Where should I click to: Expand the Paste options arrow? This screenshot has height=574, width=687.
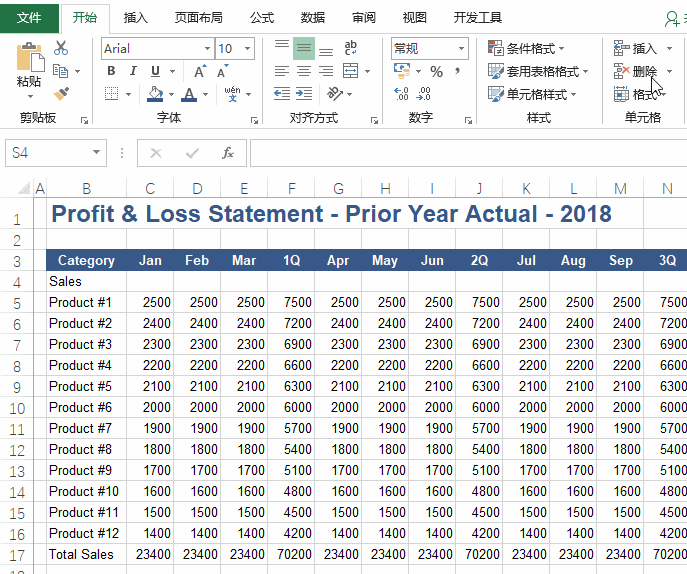coord(30,96)
